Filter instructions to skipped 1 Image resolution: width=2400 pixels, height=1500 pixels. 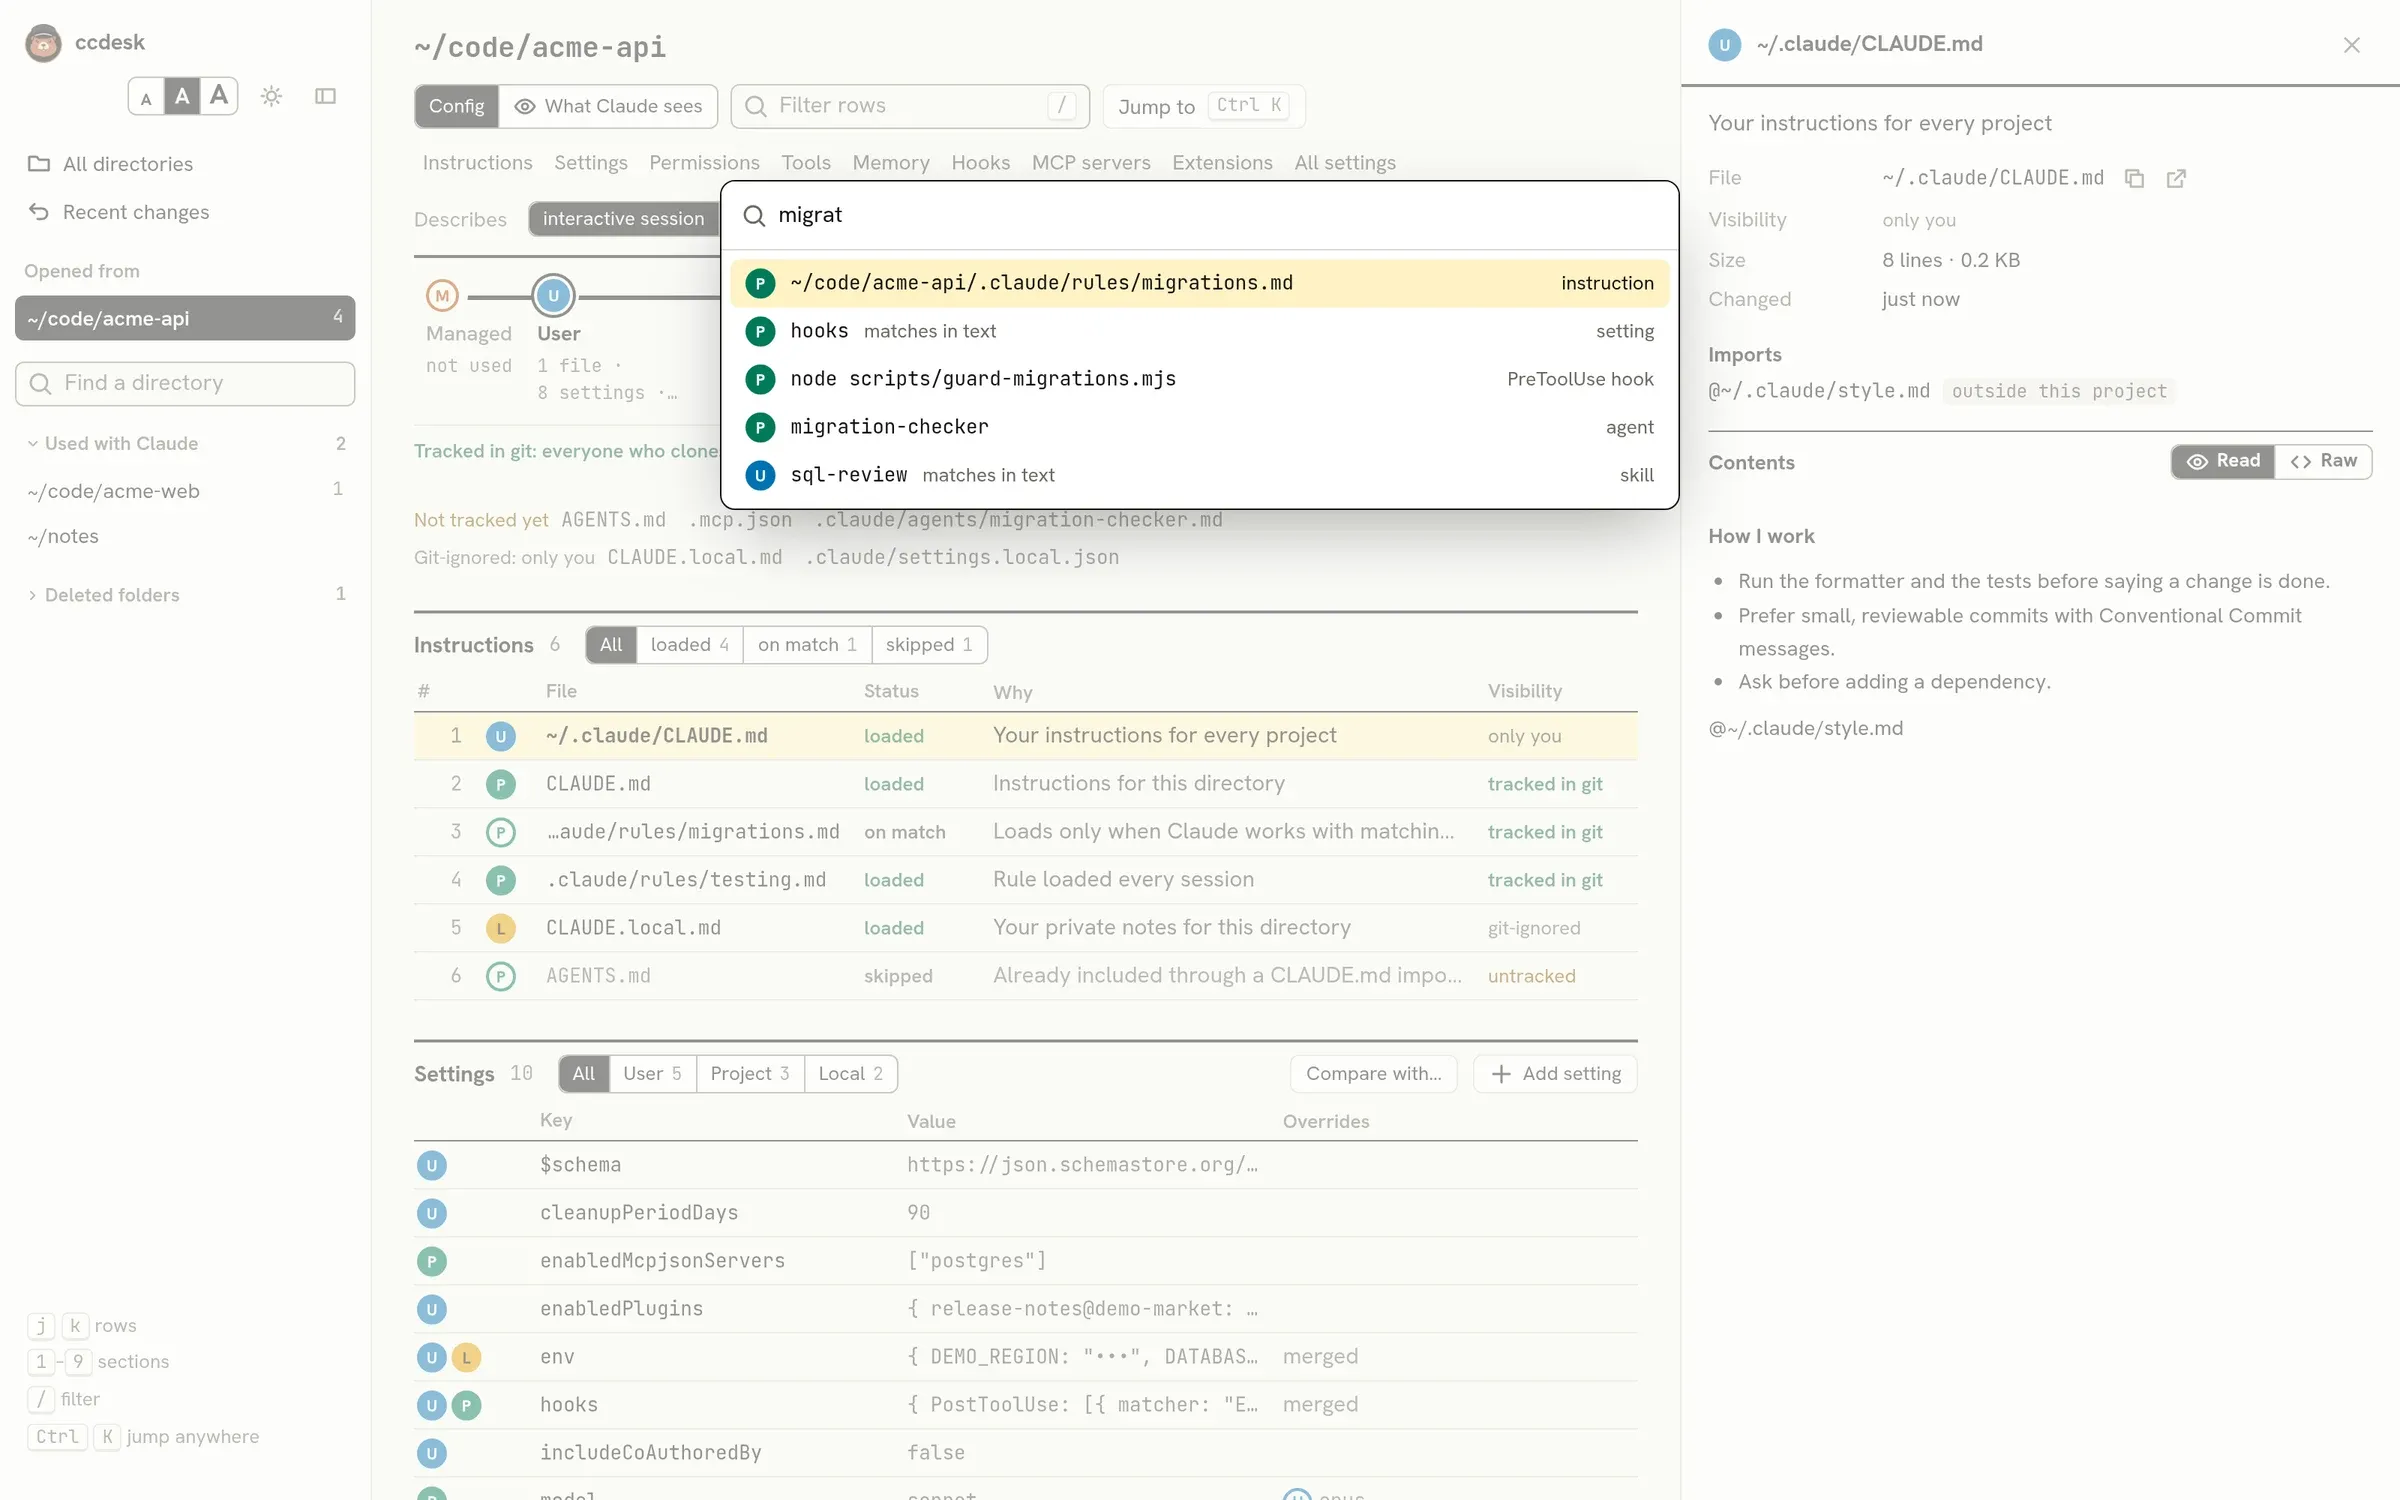coord(929,645)
